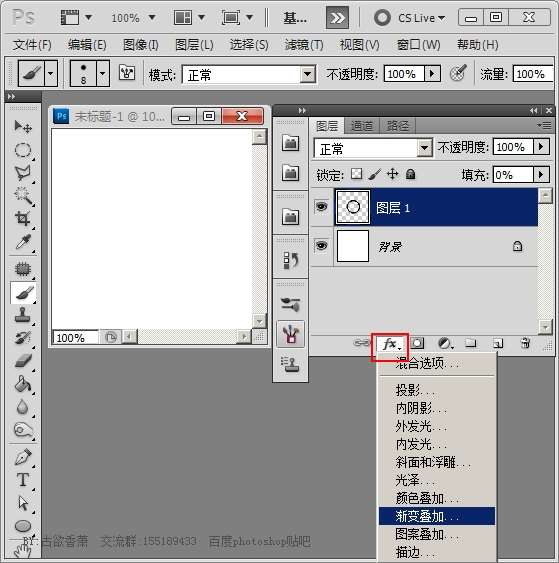Open the Brush panel icon

[290, 304]
